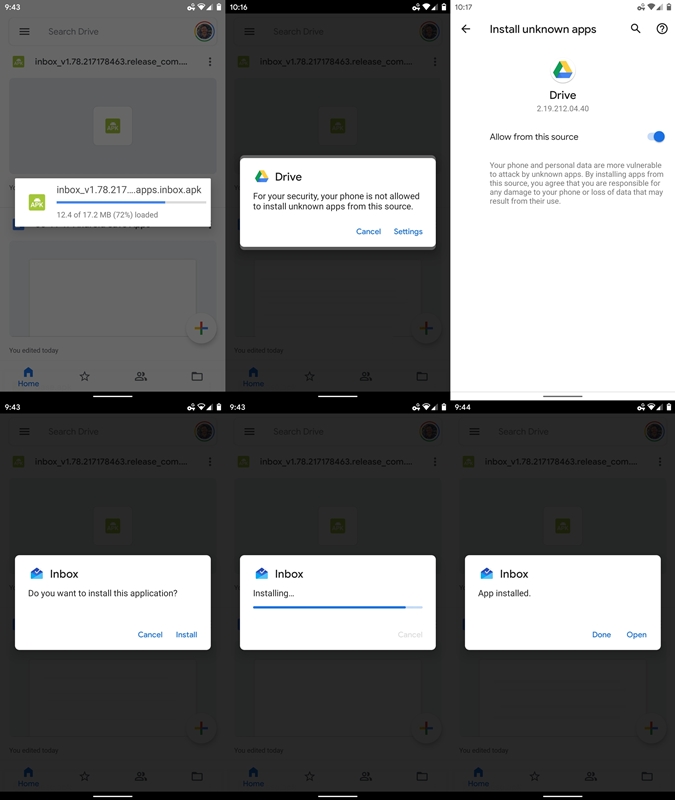
Task: Select Files tab in 72% download screen
Action: [x=197, y=377]
